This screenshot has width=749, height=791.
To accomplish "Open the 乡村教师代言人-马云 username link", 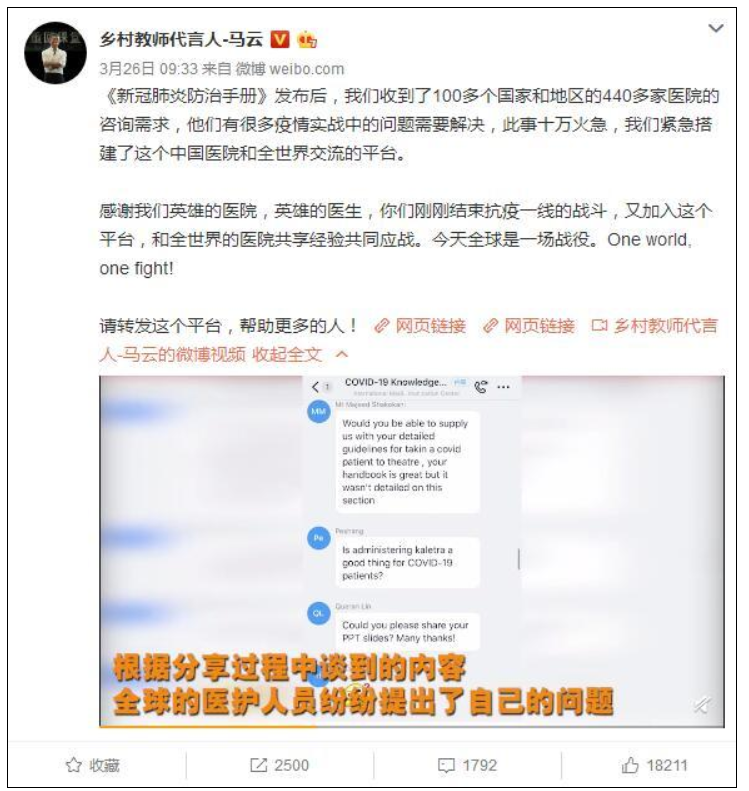I will click(181, 39).
